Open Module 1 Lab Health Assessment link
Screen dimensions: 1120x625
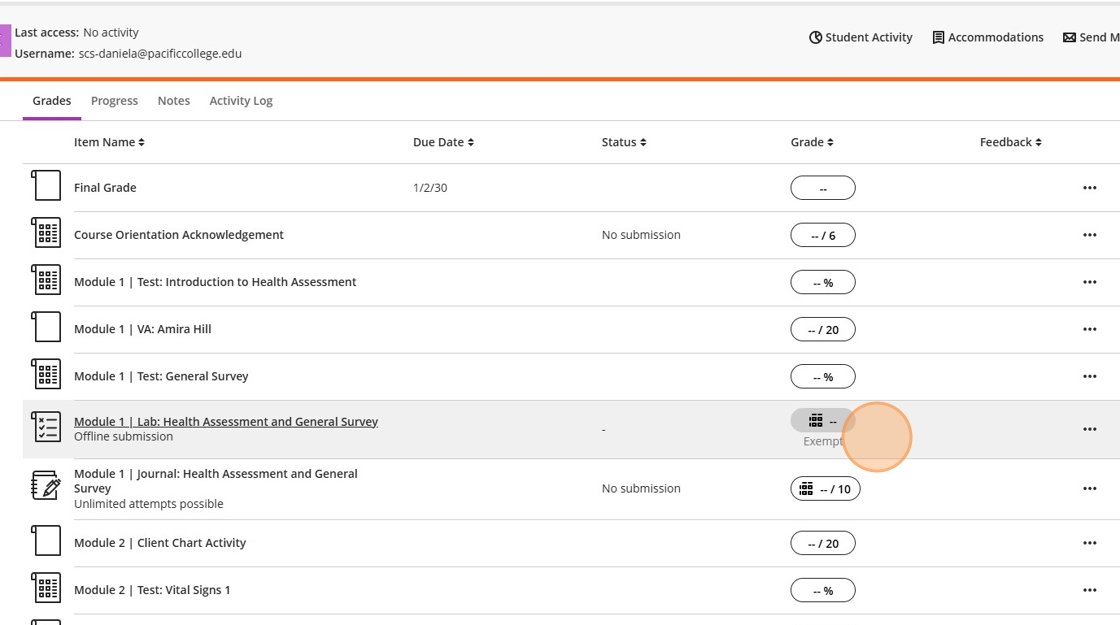(x=226, y=422)
